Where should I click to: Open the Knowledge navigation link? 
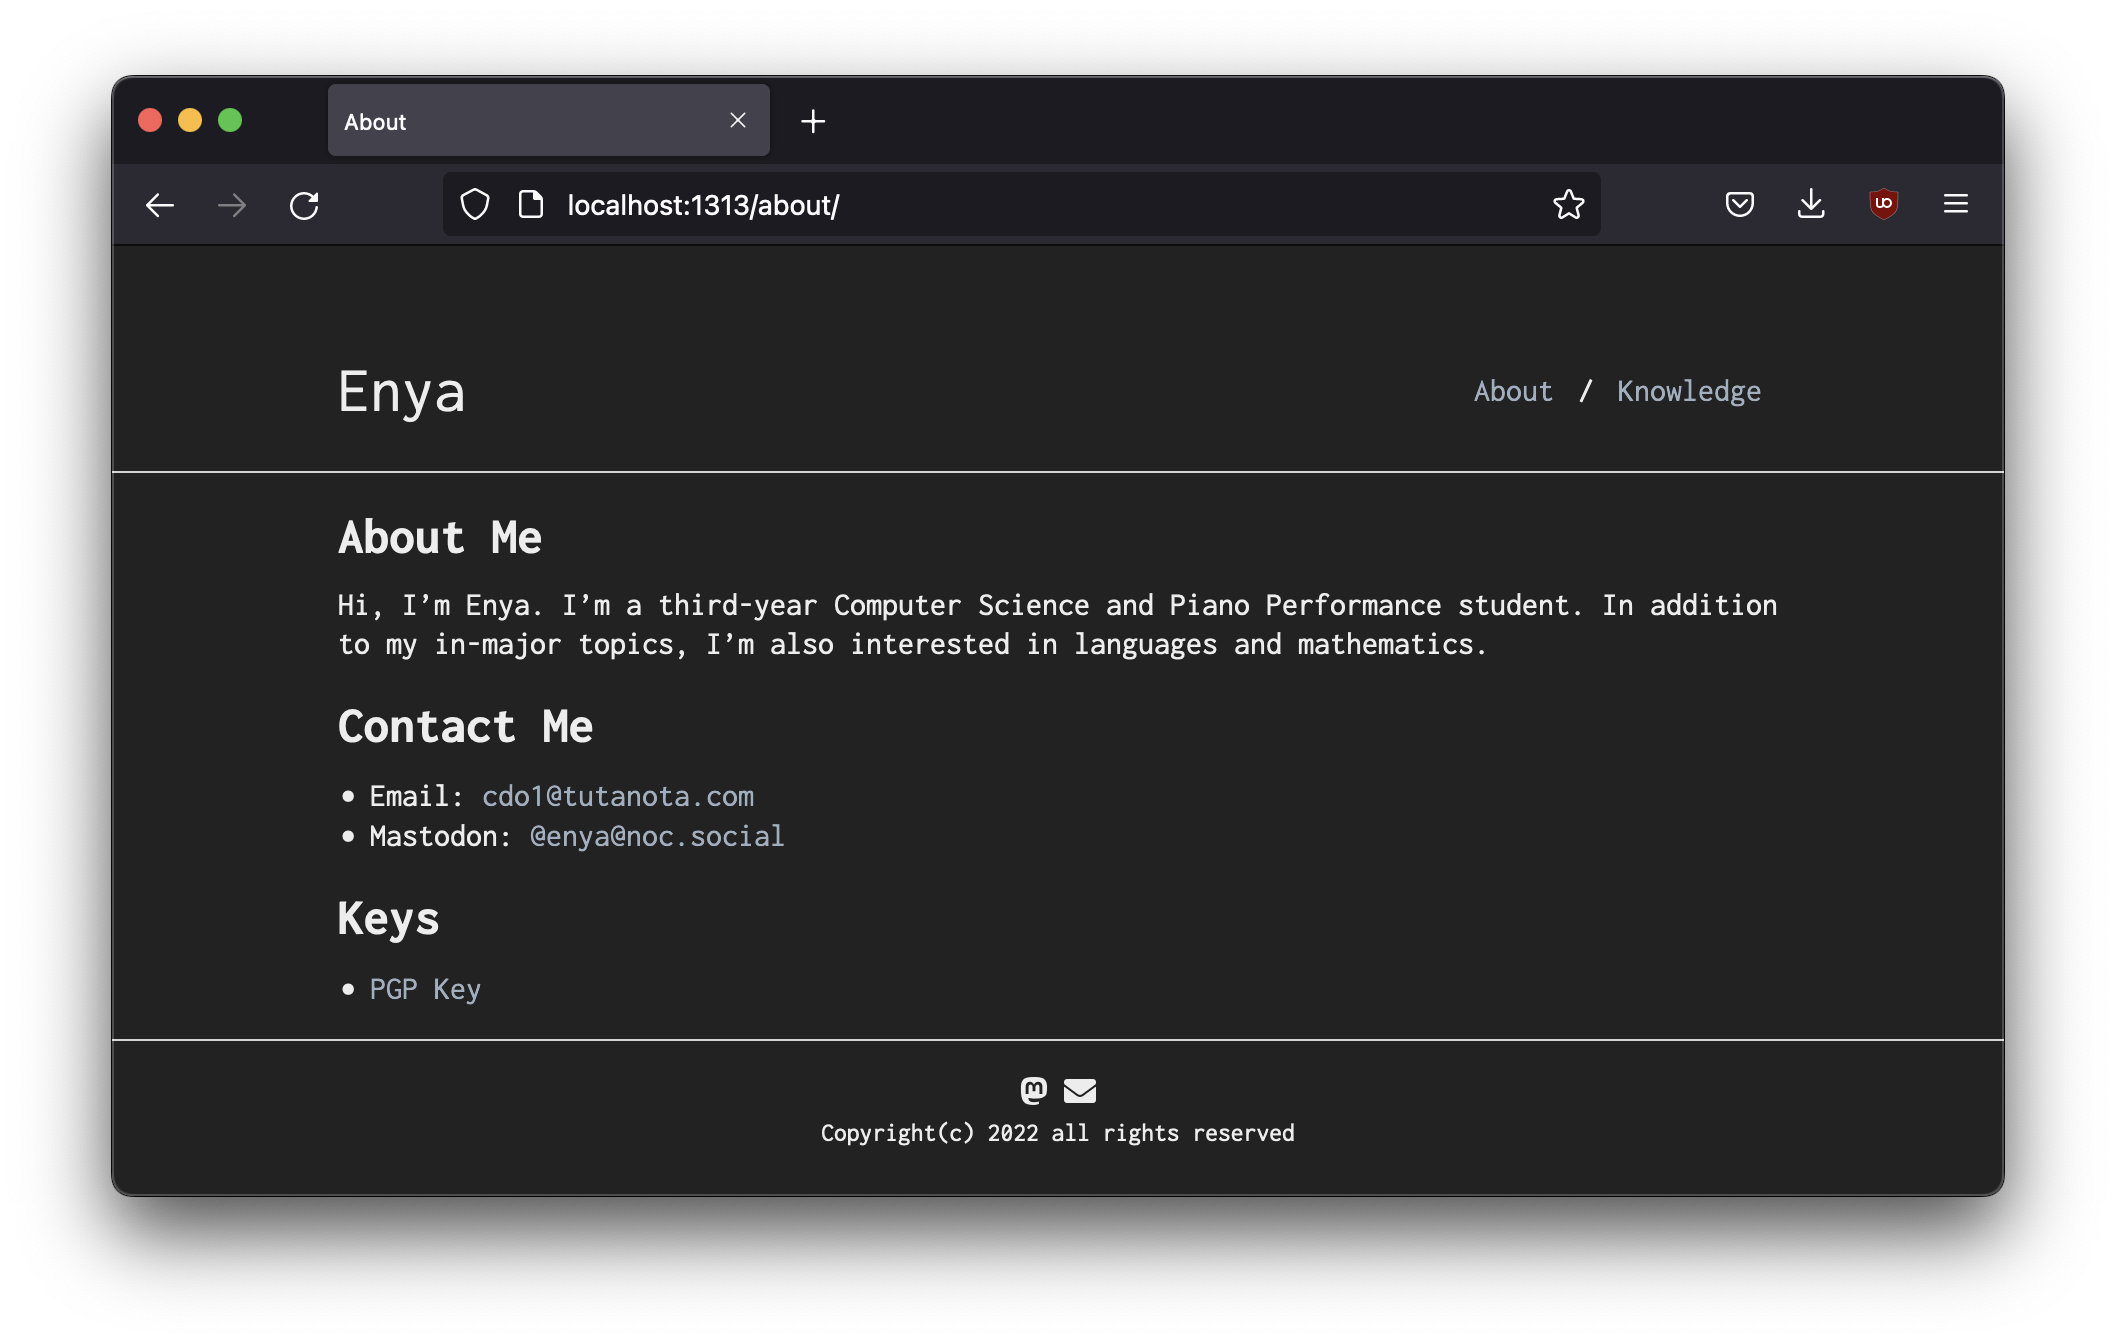pyautogui.click(x=1689, y=391)
